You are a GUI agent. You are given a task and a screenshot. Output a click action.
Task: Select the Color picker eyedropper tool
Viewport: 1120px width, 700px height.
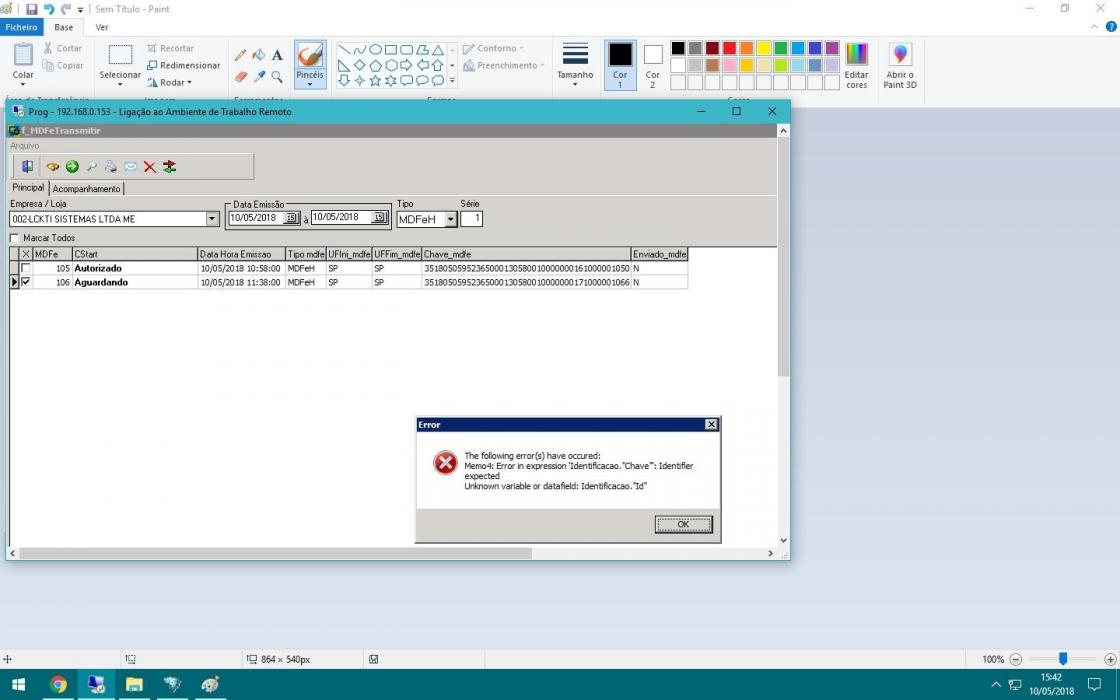(259, 76)
